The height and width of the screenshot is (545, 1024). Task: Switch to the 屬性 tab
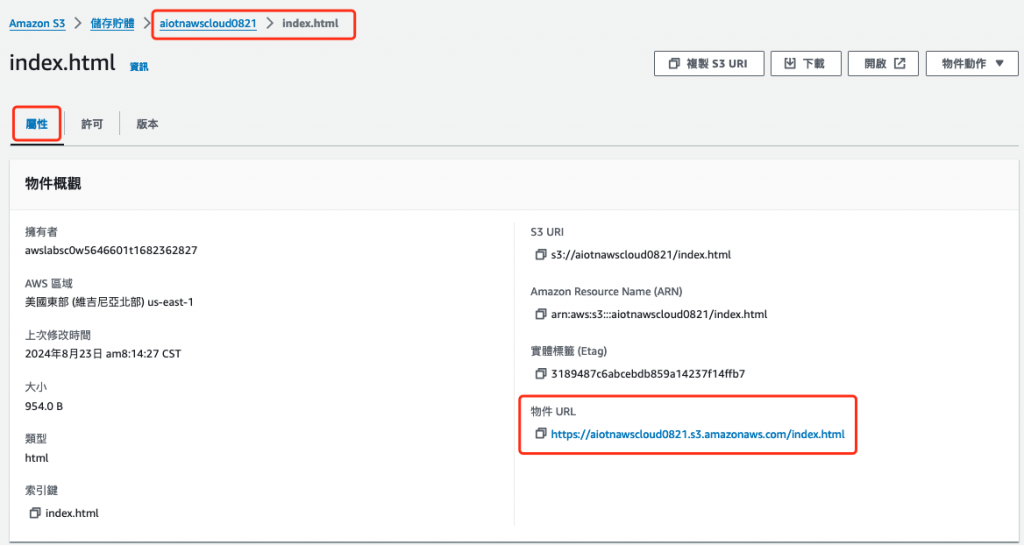[x=37, y=123]
